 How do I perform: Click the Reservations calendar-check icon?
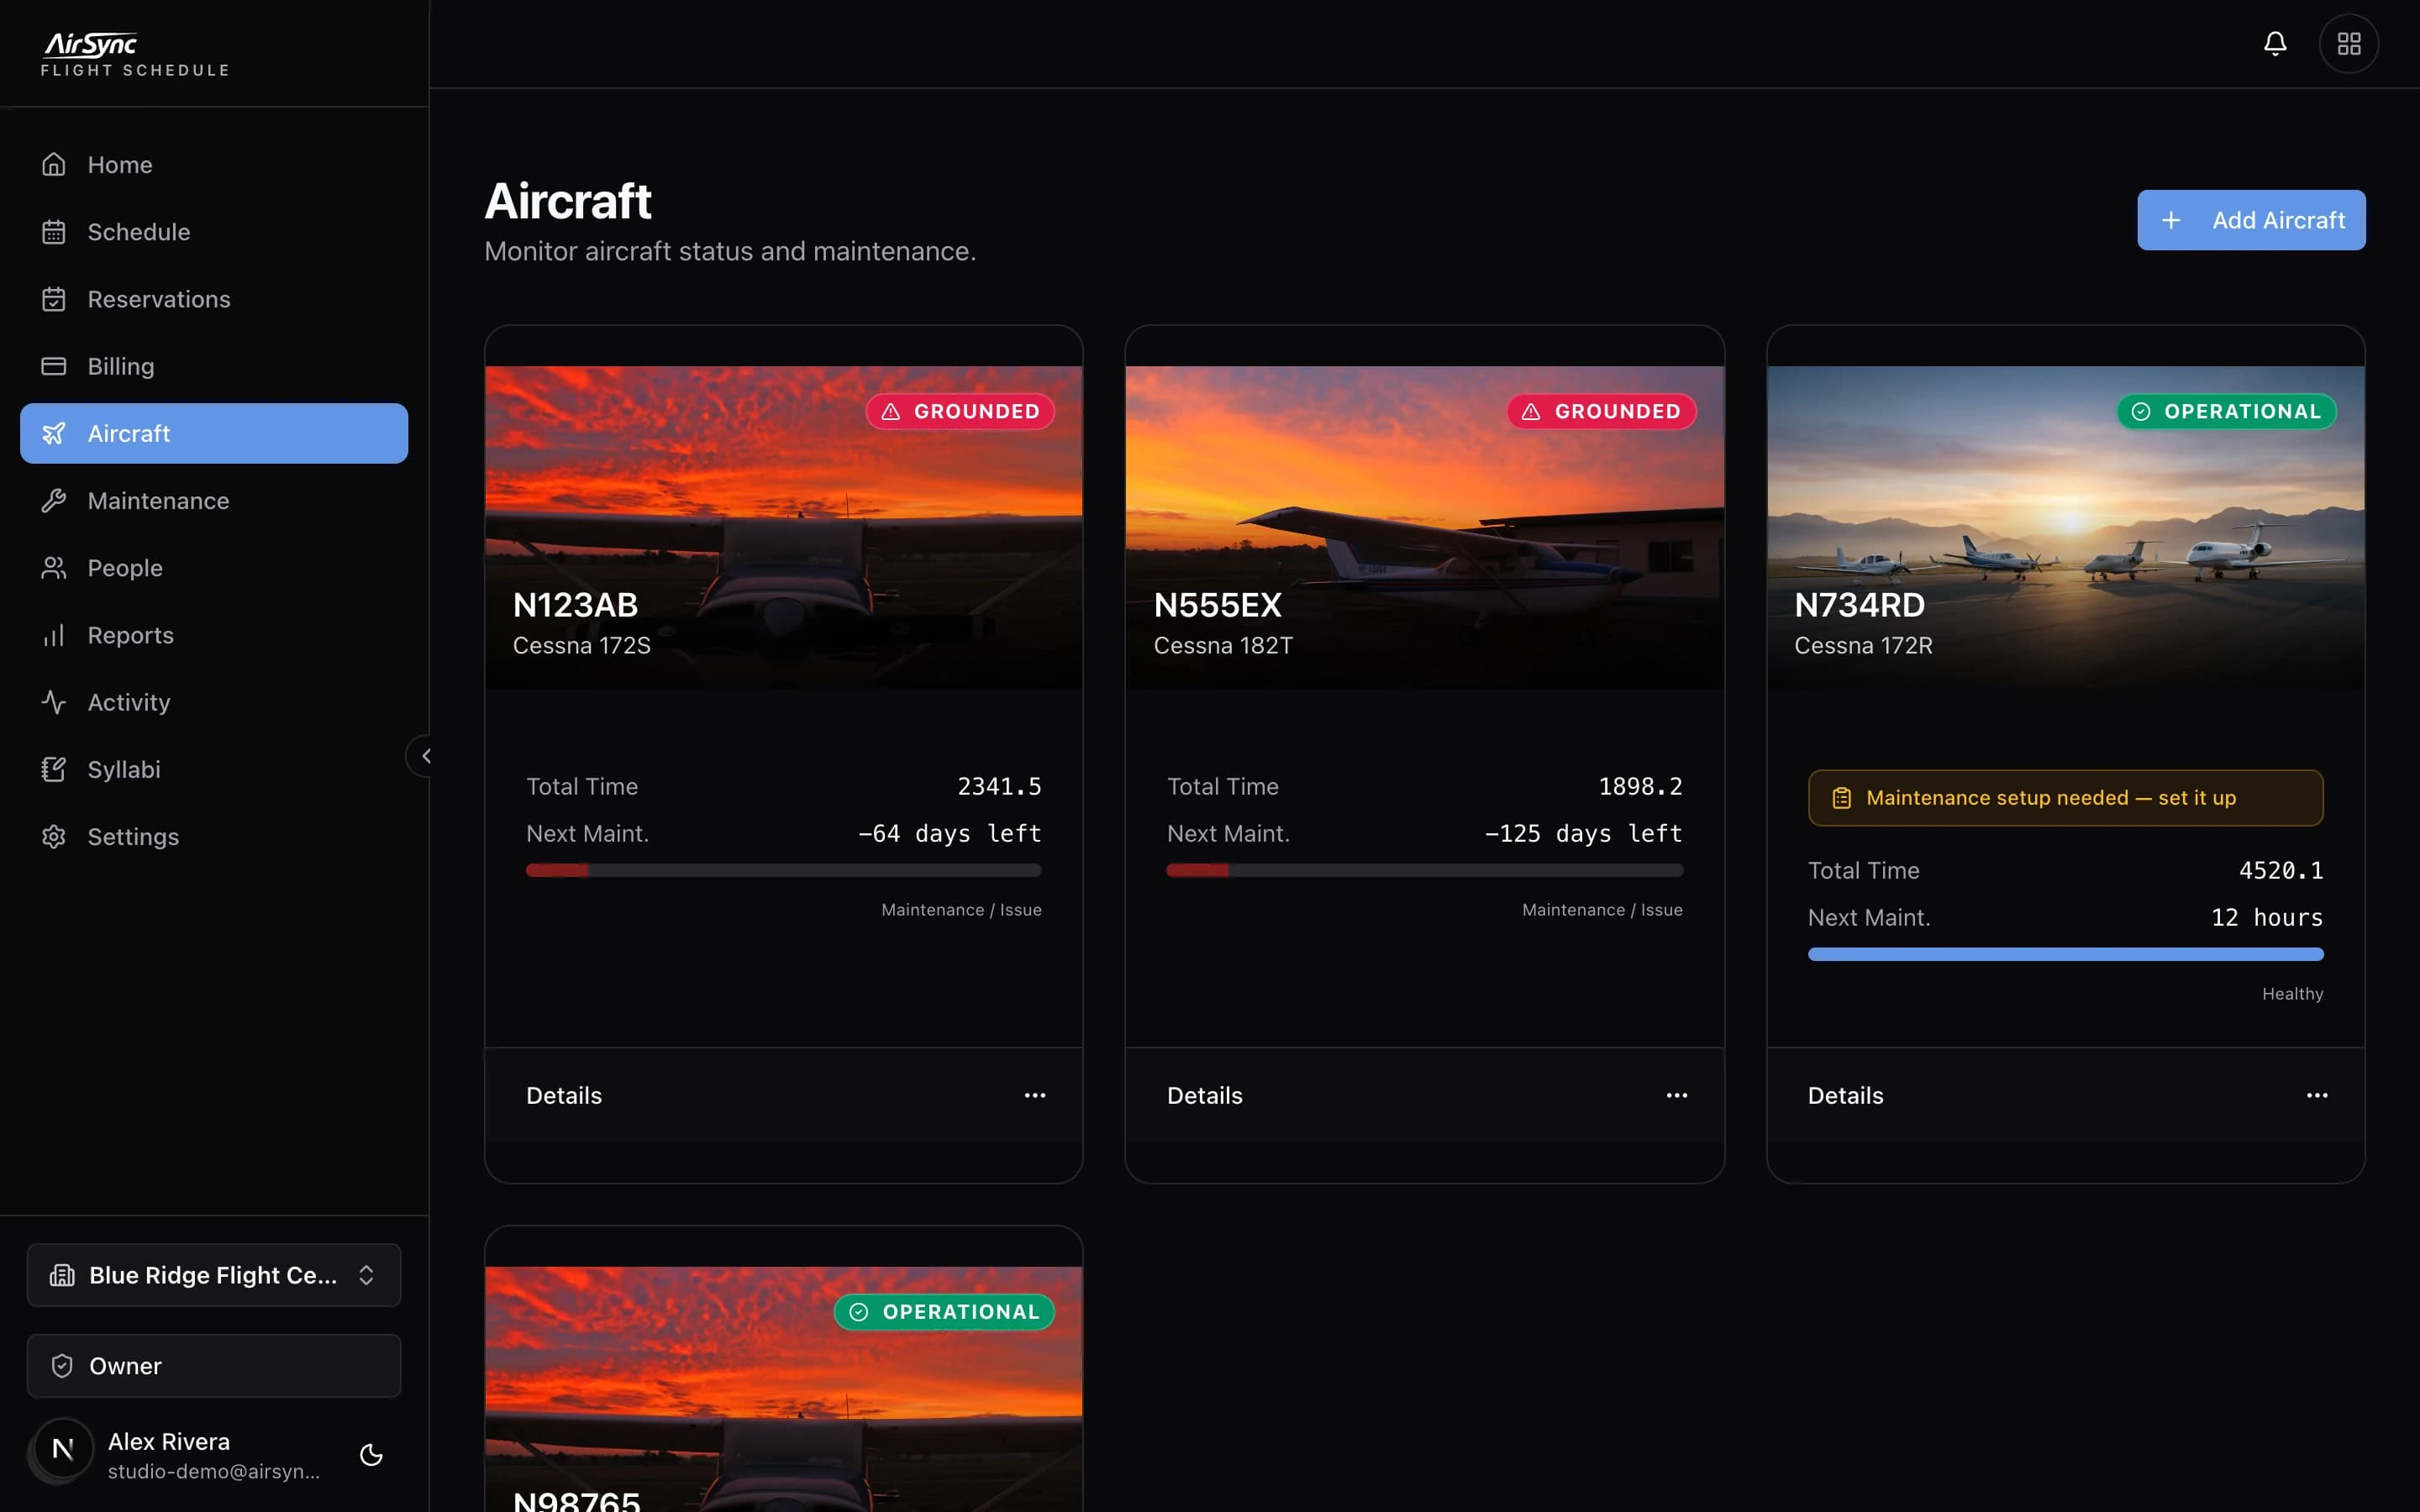click(54, 299)
